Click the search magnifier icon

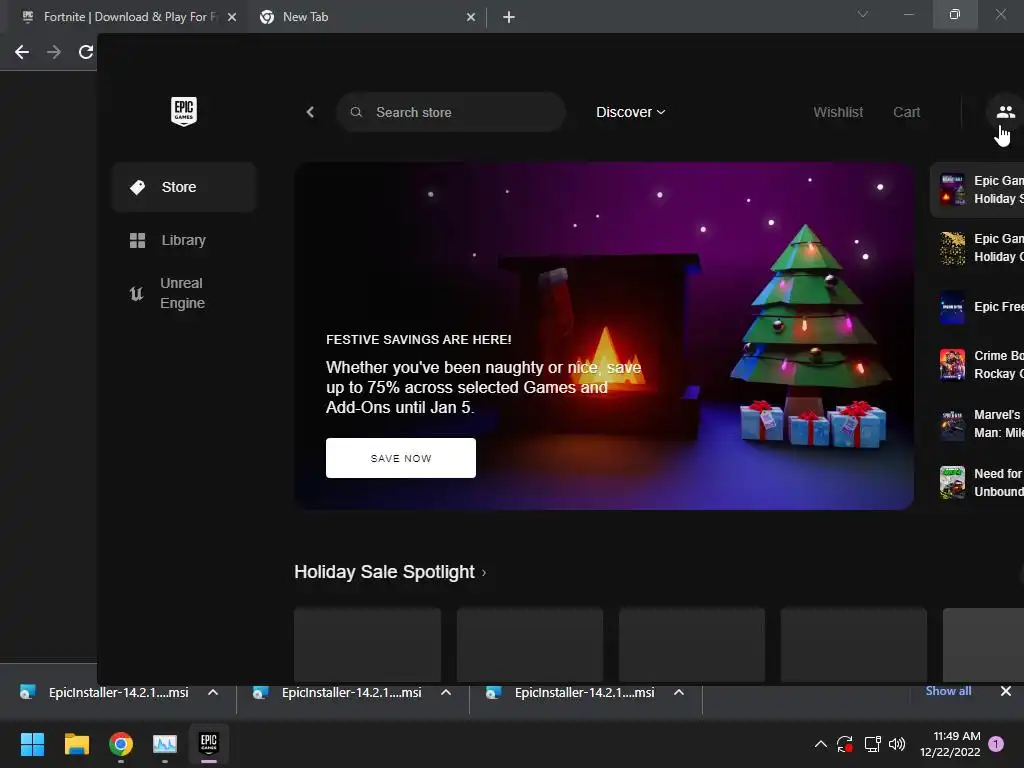[x=356, y=112]
